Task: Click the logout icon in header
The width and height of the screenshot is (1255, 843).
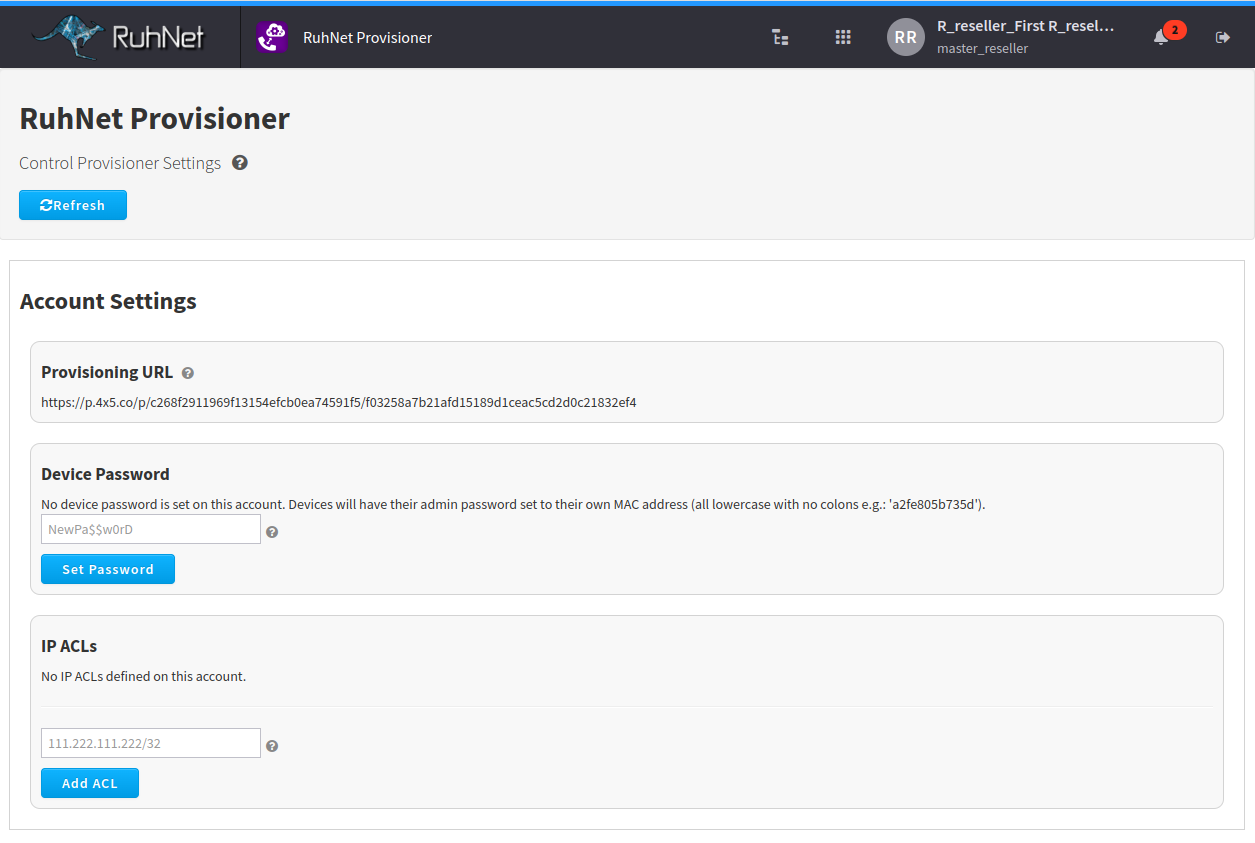Action: 1222,37
